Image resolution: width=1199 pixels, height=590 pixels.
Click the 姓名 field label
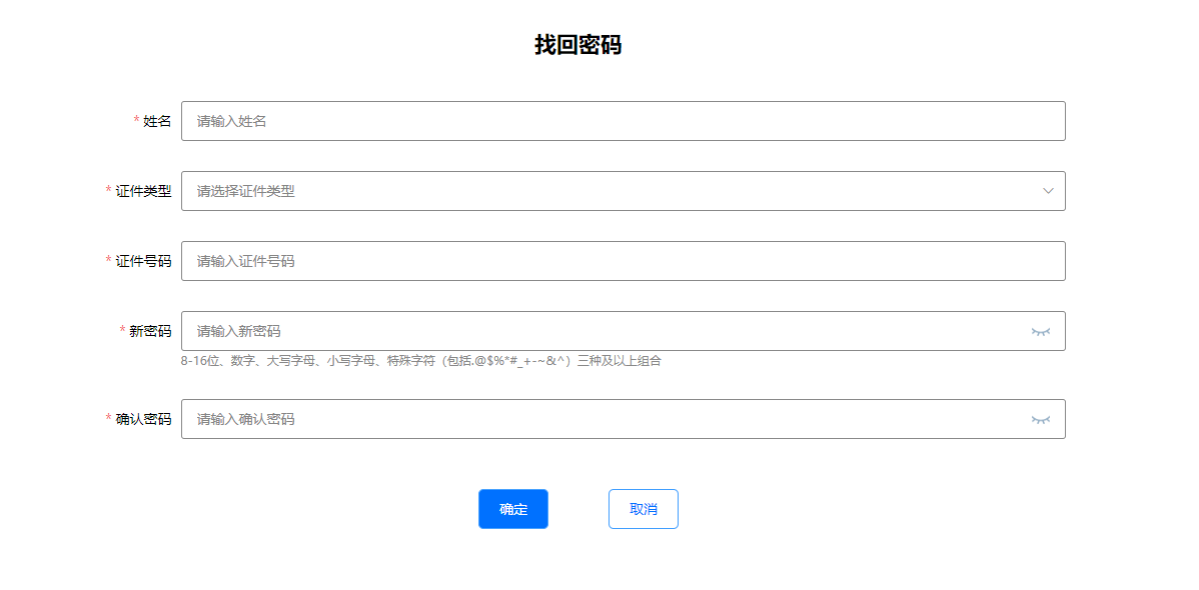[157, 121]
